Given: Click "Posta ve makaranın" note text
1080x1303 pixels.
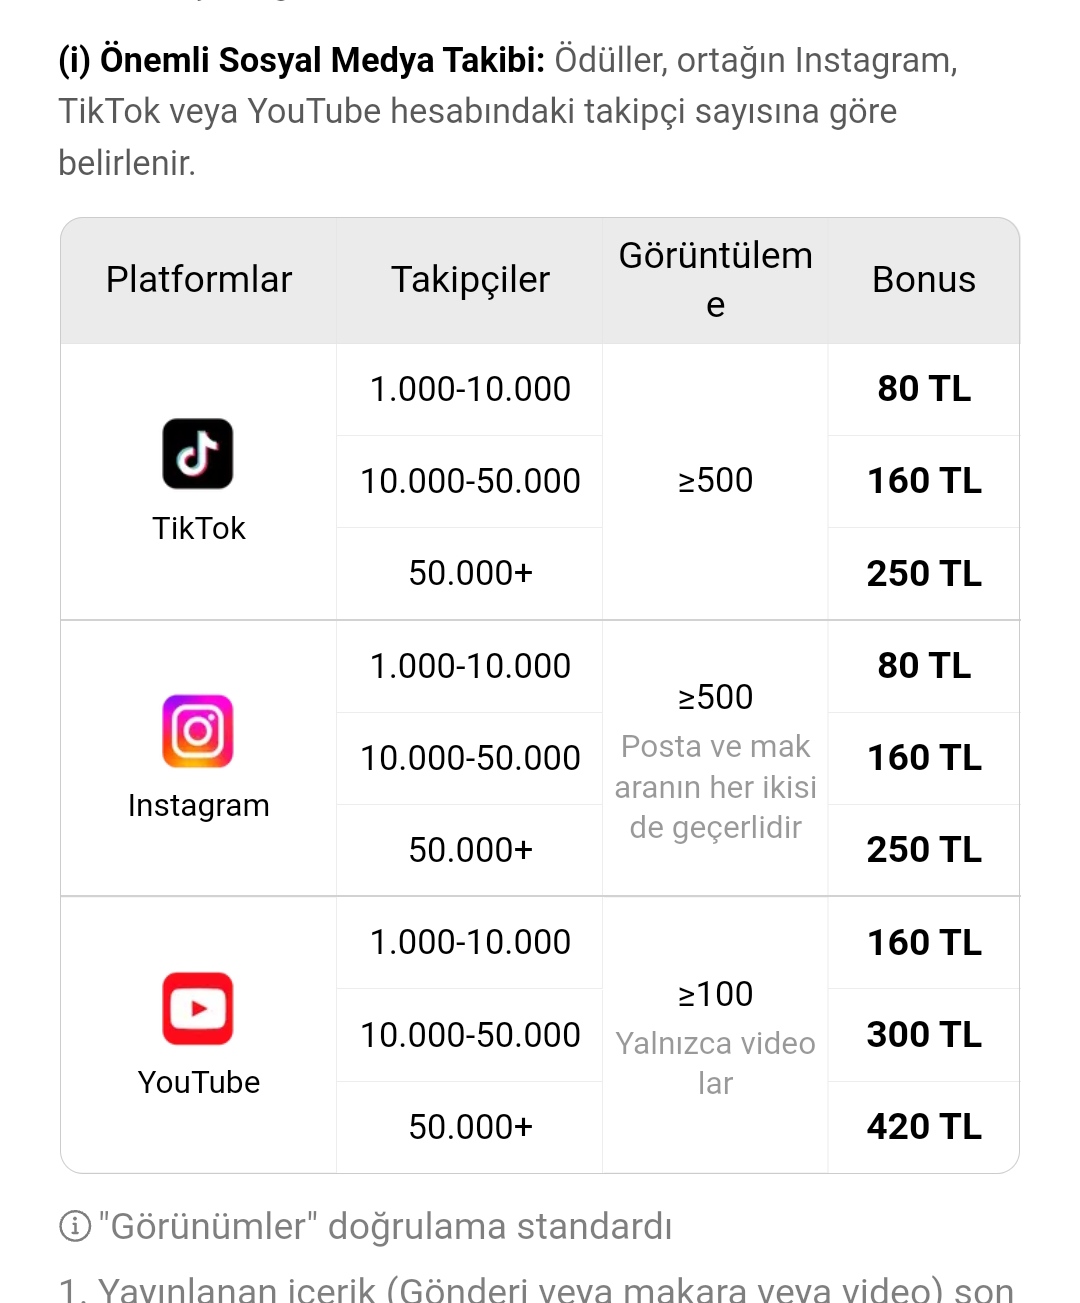Looking at the screenshot, I should click(x=716, y=787).
